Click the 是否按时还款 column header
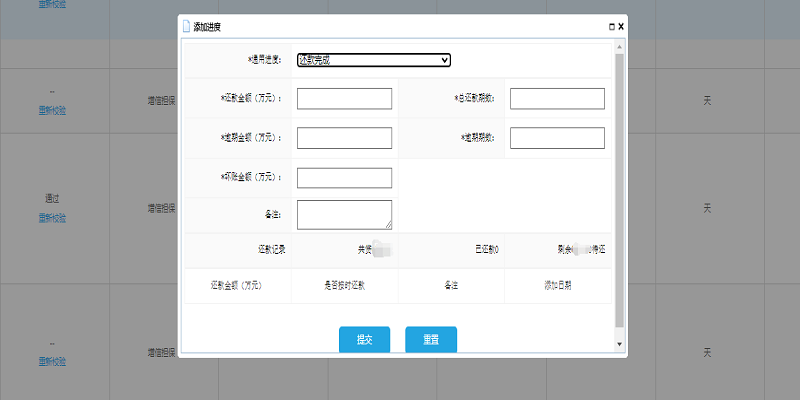 [344, 286]
